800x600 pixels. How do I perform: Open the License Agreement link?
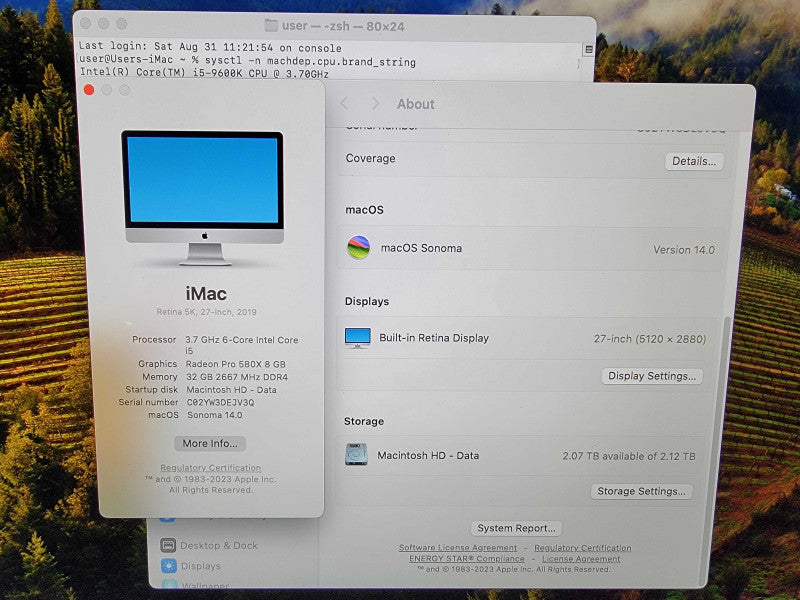tap(581, 559)
